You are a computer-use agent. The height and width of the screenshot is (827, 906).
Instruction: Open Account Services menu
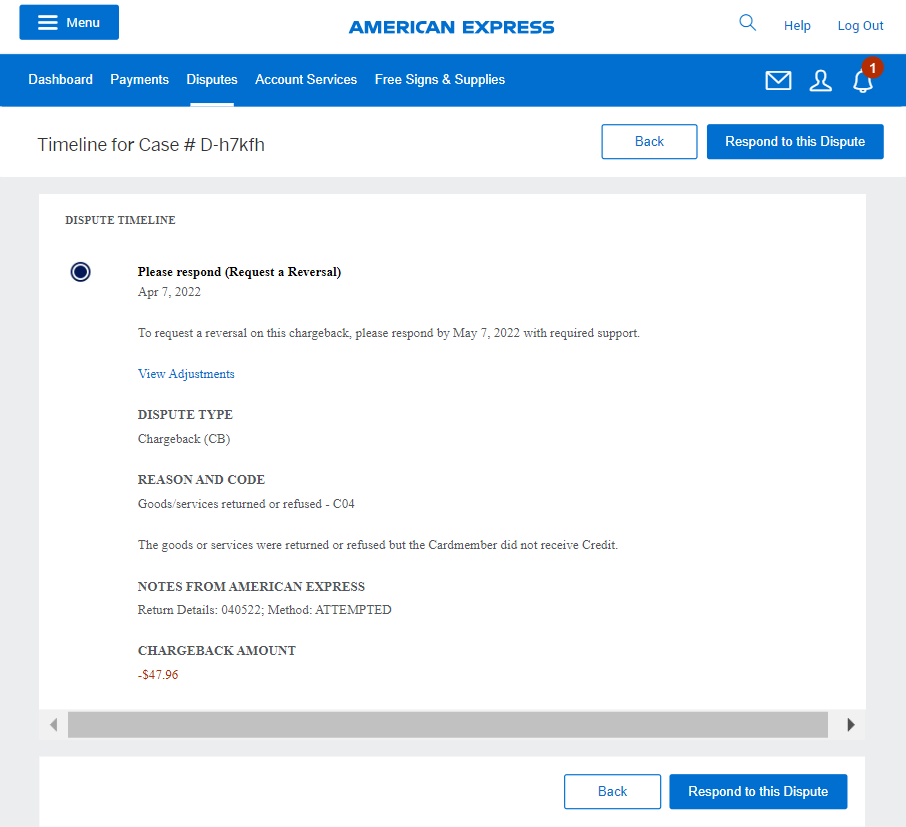pos(306,80)
